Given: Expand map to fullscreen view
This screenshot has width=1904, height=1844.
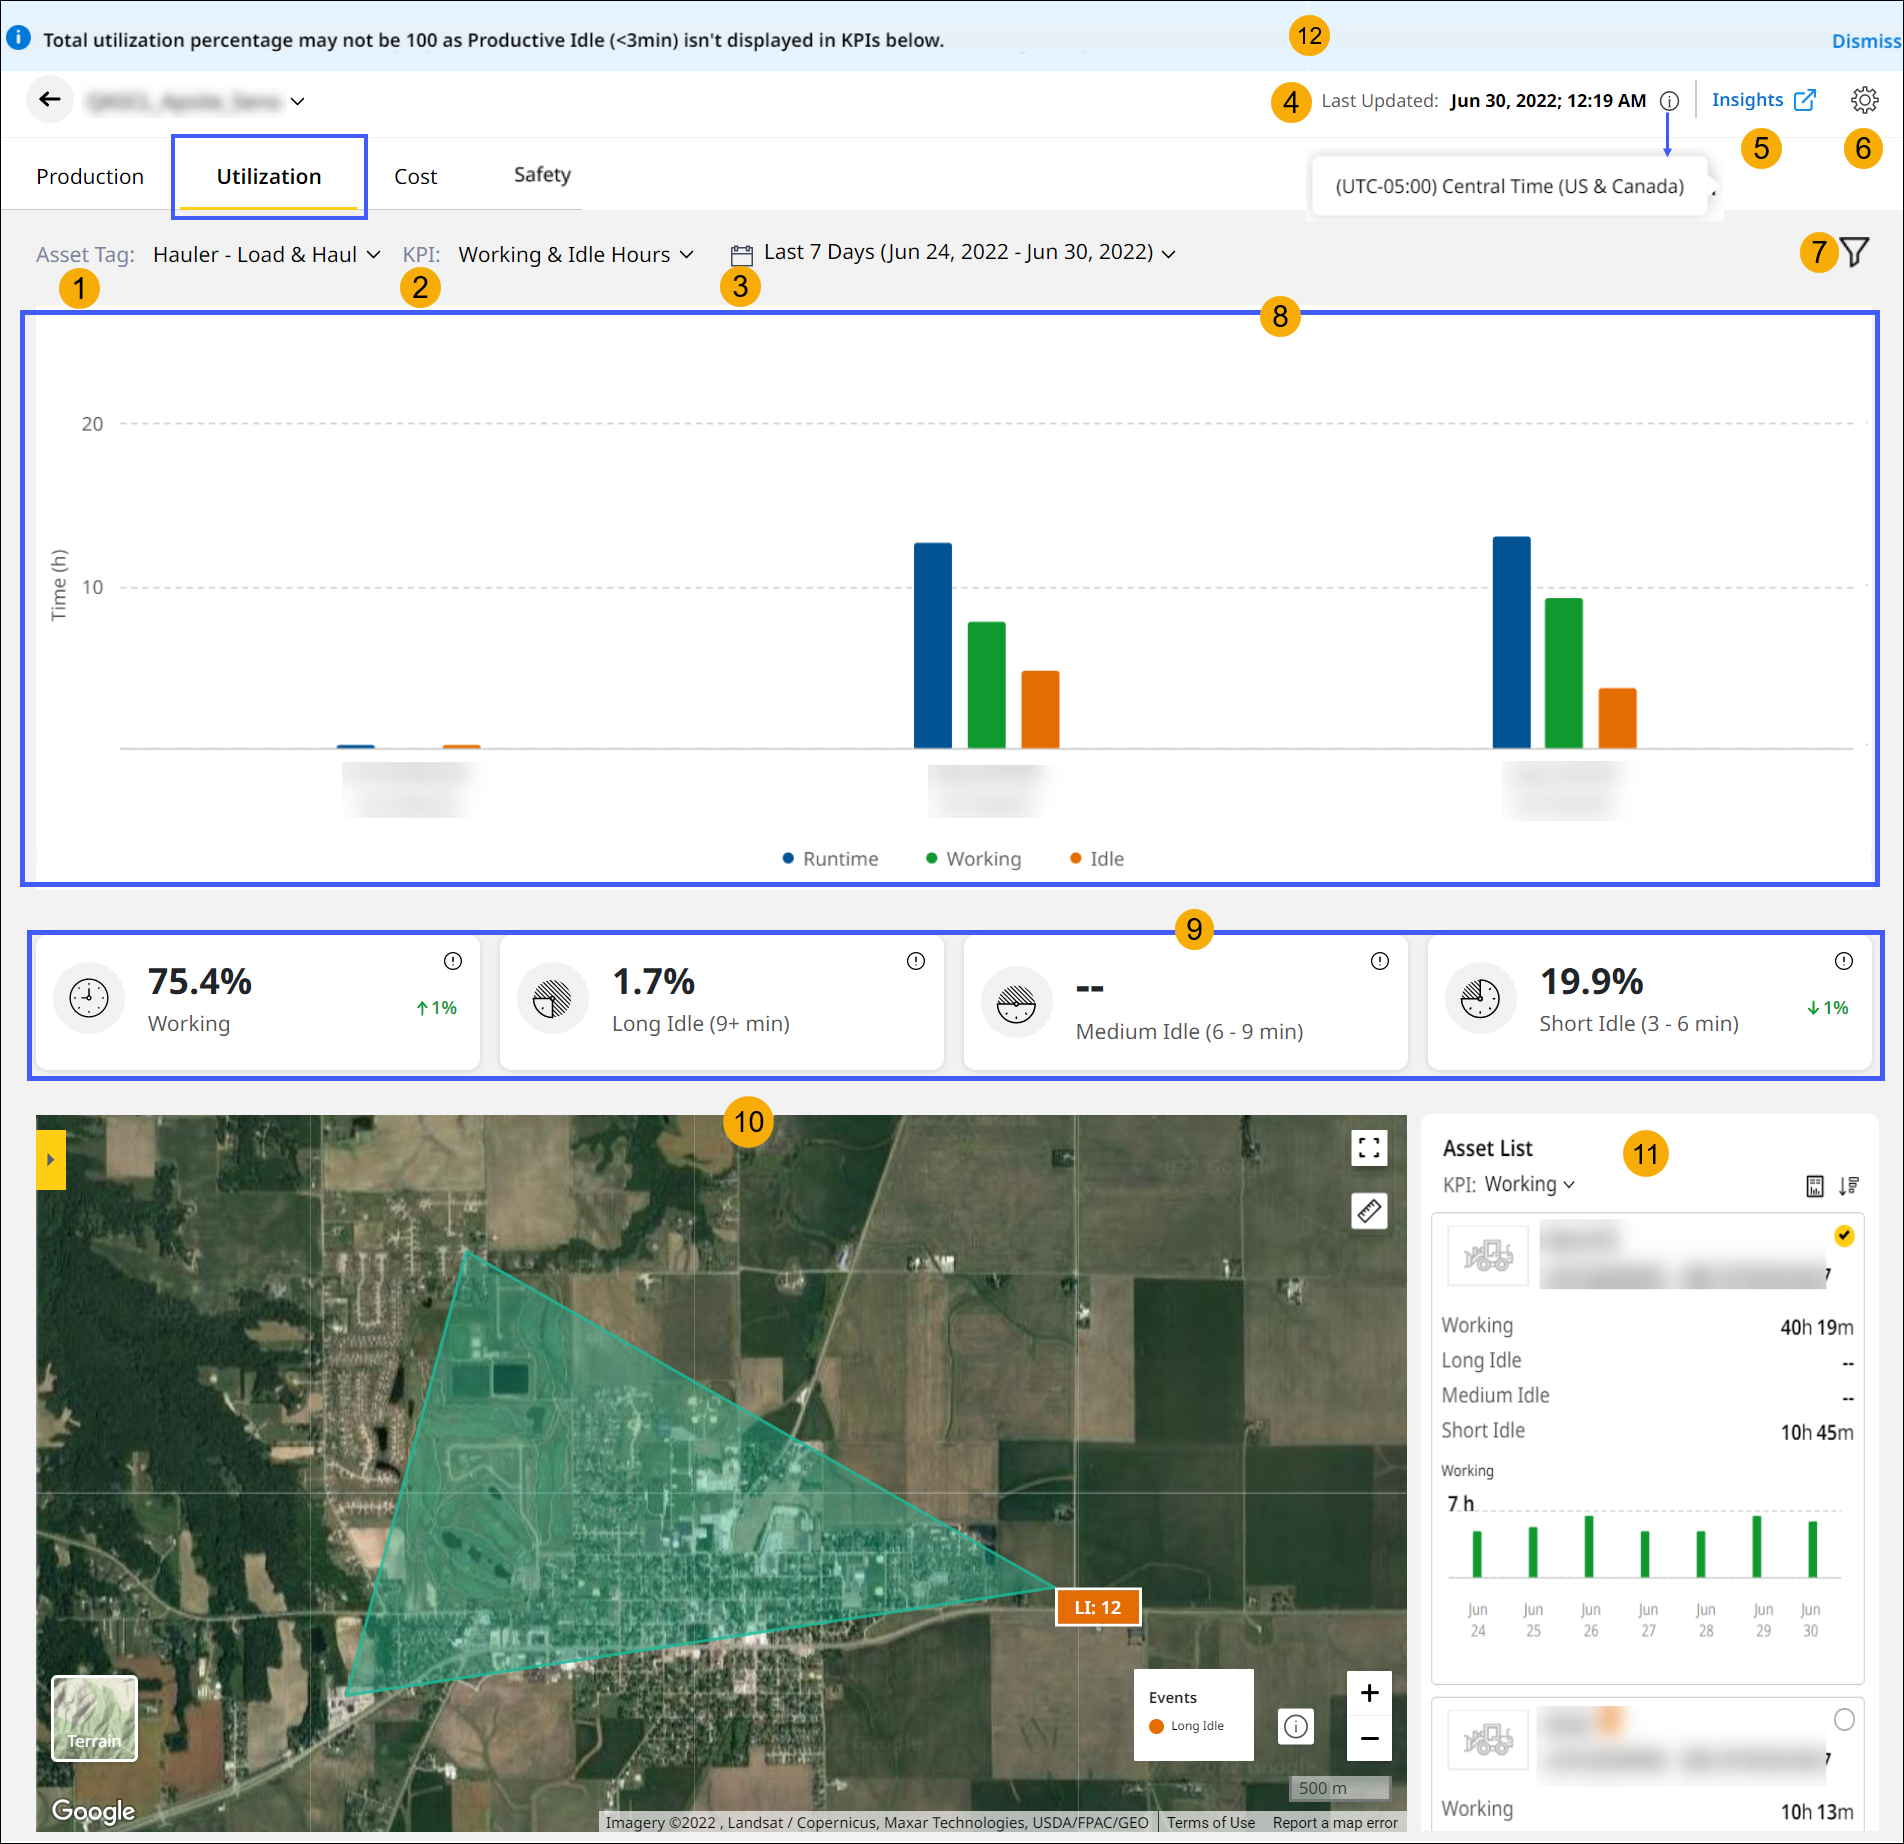Looking at the screenshot, I should click(1369, 1147).
